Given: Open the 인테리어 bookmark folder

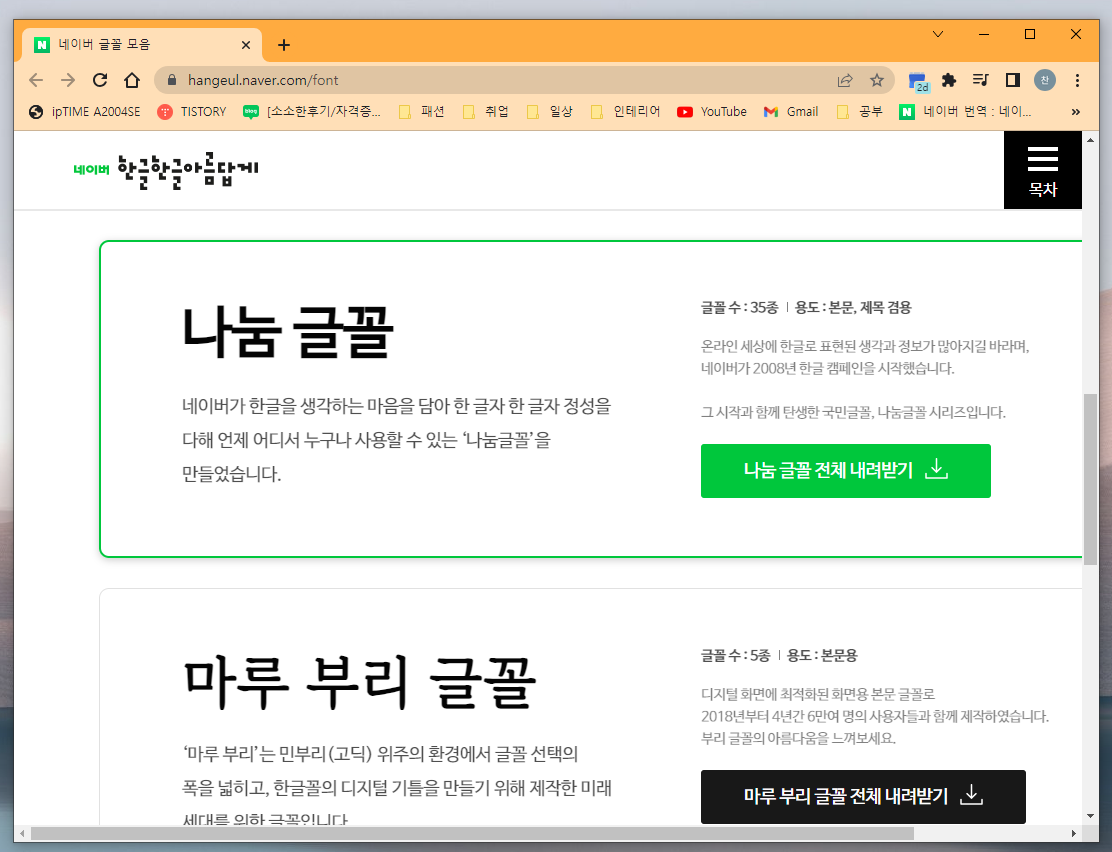Looking at the screenshot, I should (x=626, y=111).
